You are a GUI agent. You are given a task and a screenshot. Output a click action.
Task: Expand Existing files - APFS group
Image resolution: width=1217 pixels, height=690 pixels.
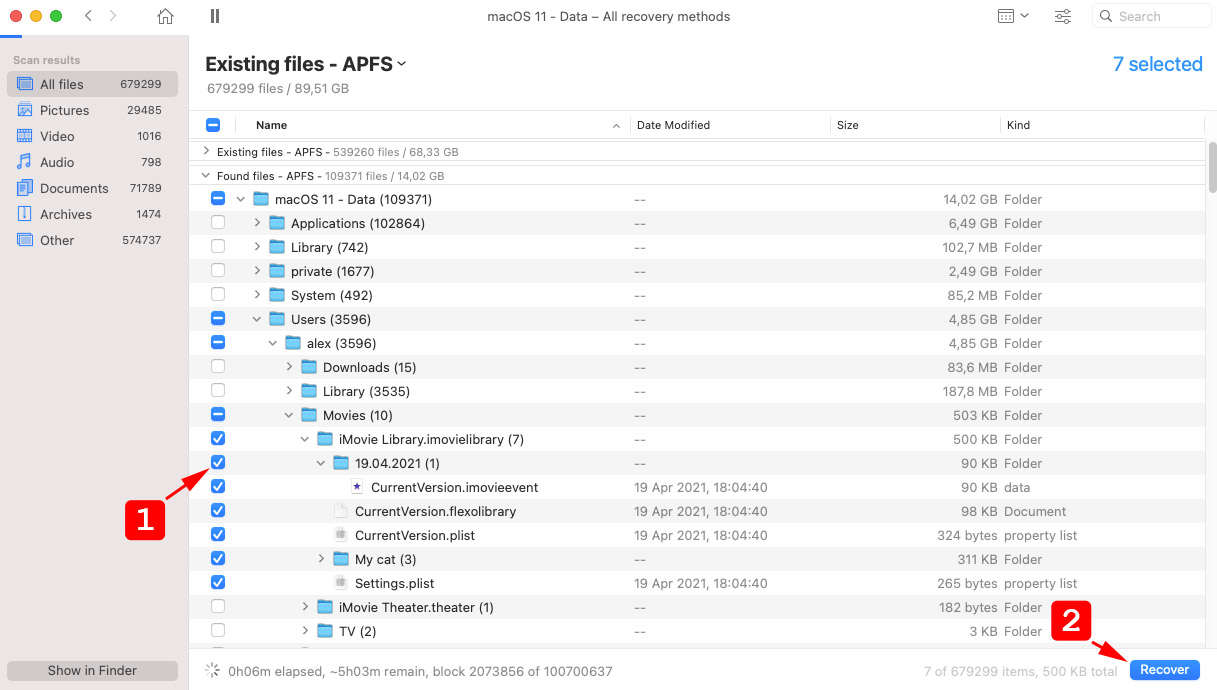pyautogui.click(x=206, y=152)
